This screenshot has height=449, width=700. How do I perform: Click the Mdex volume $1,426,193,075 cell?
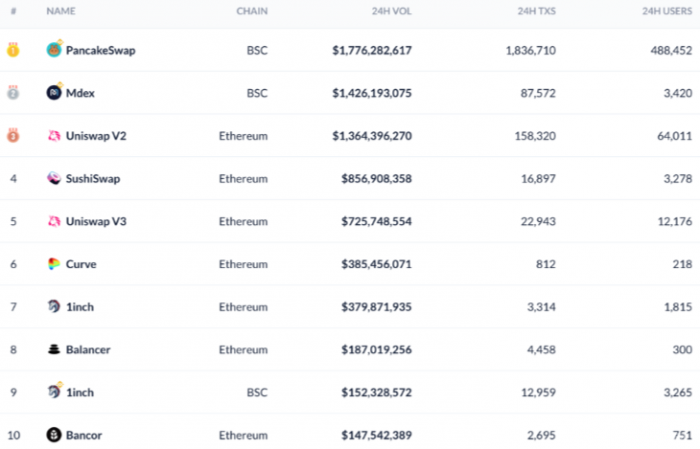coord(372,93)
